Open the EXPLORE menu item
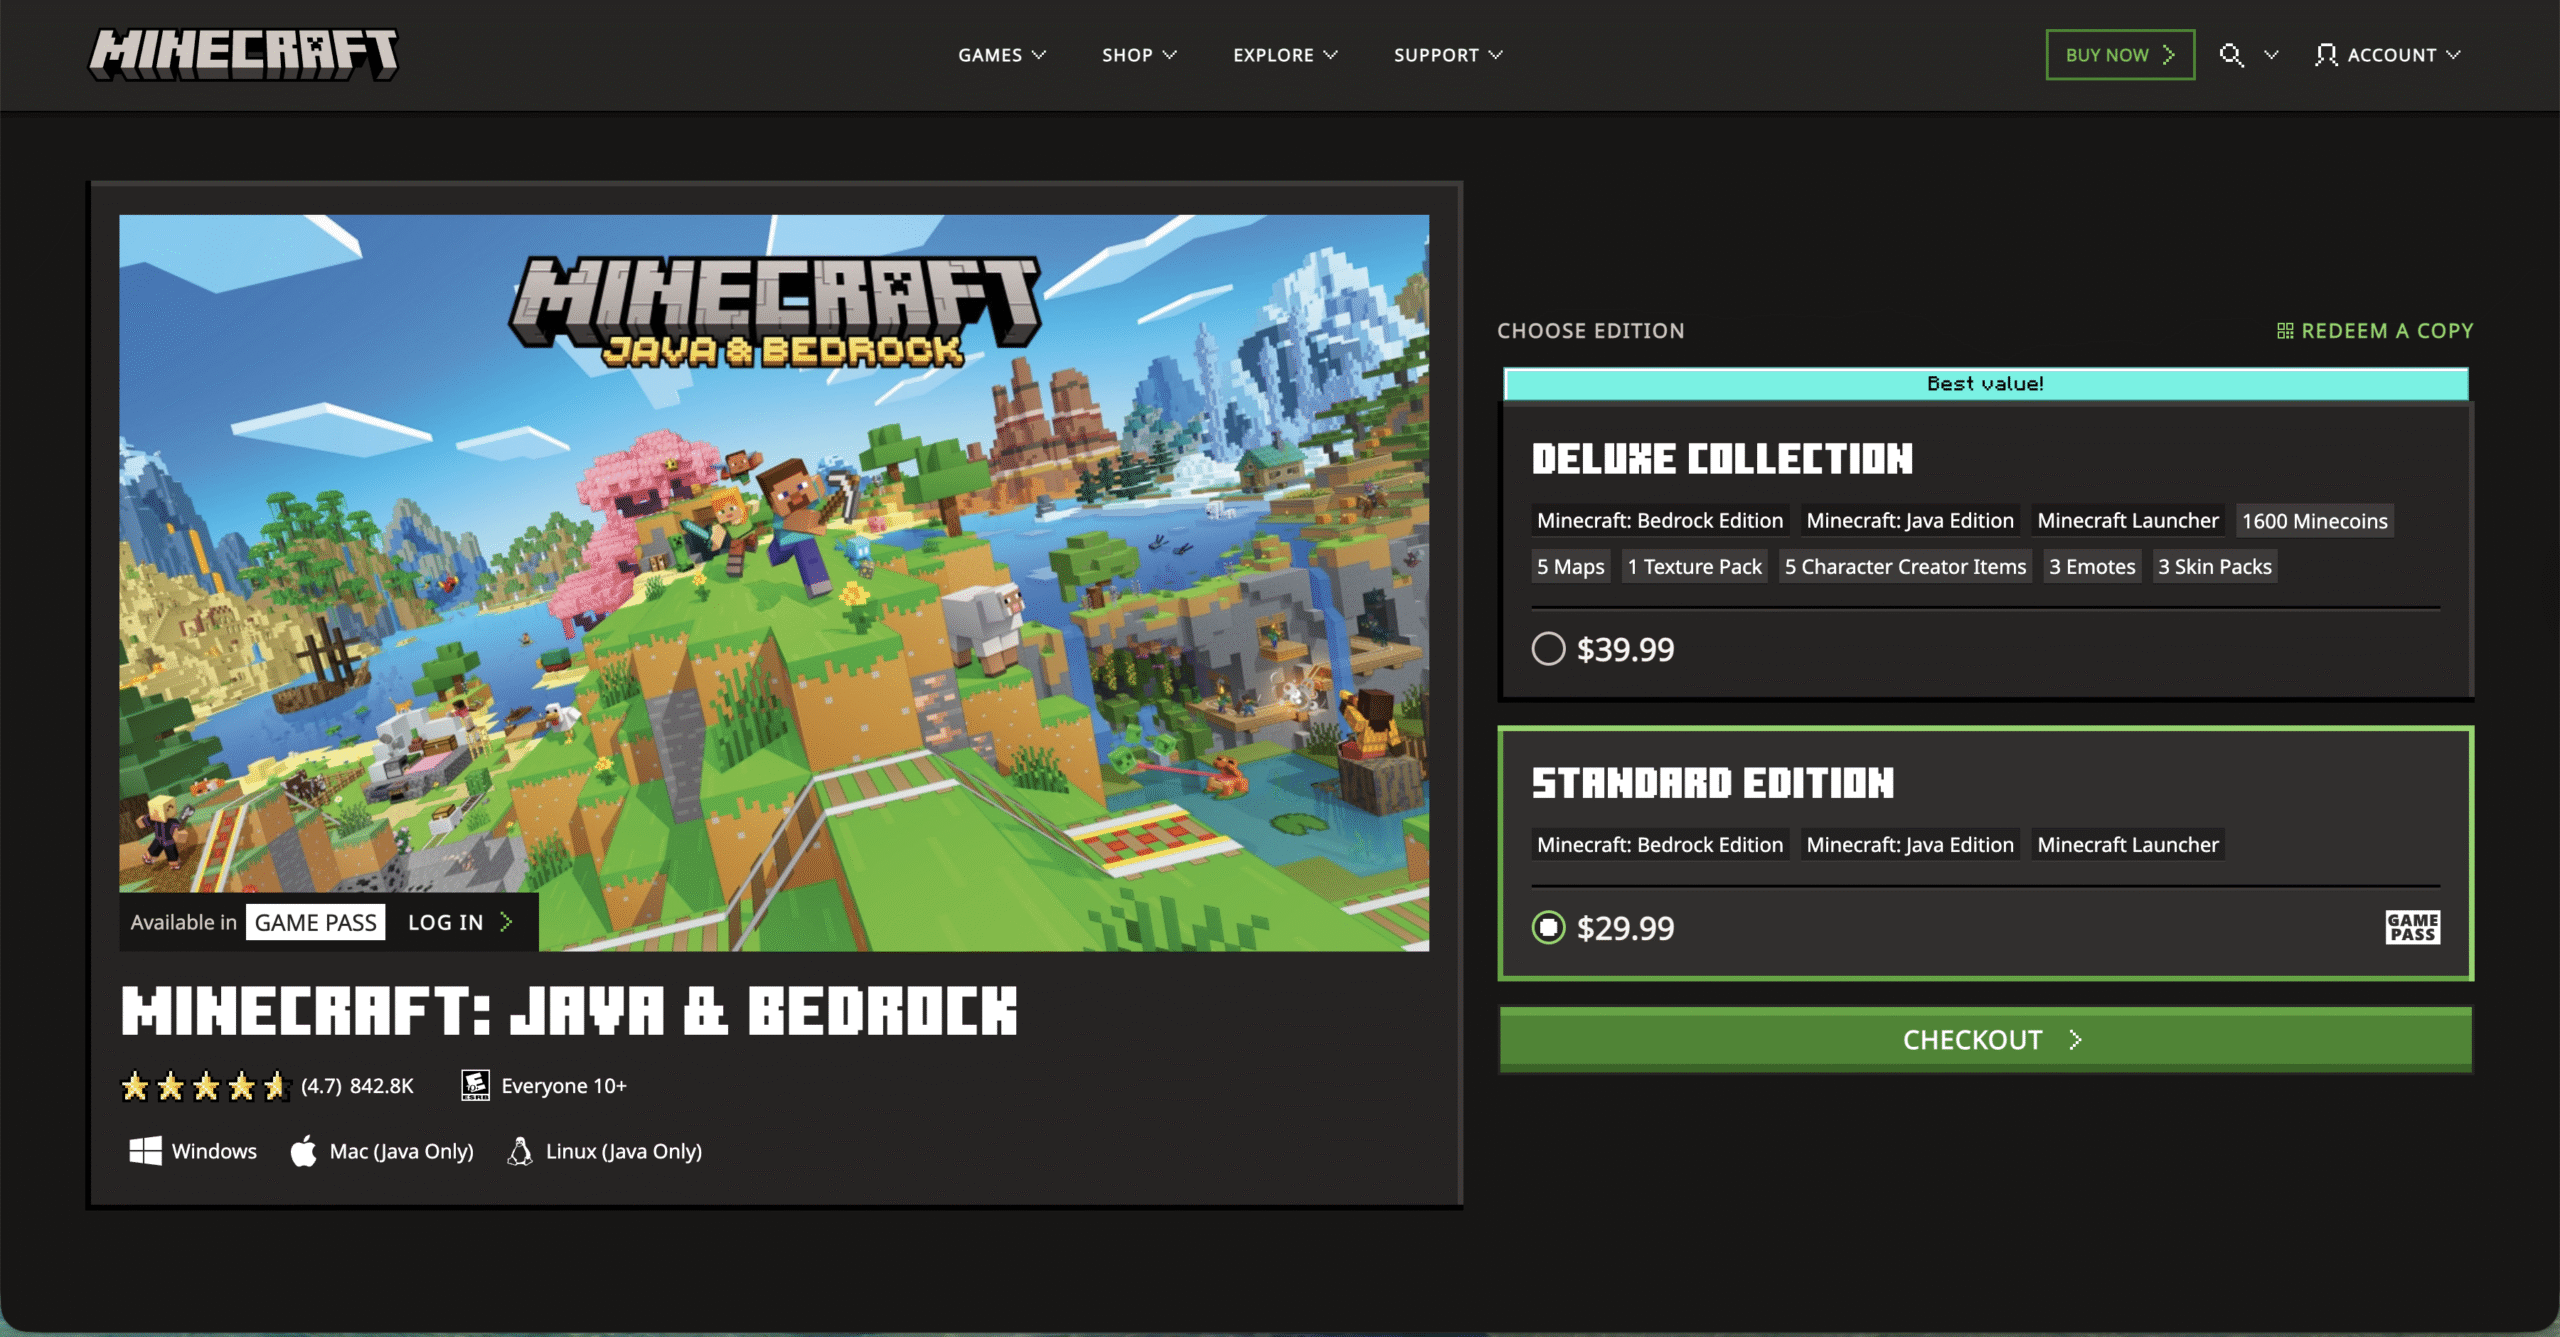 [1284, 55]
